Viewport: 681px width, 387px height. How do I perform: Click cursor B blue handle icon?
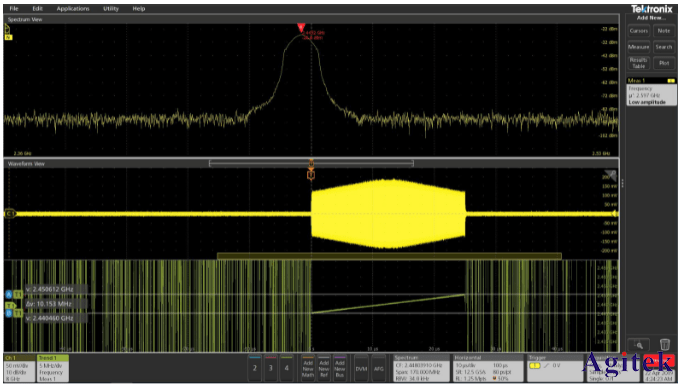click(9, 313)
